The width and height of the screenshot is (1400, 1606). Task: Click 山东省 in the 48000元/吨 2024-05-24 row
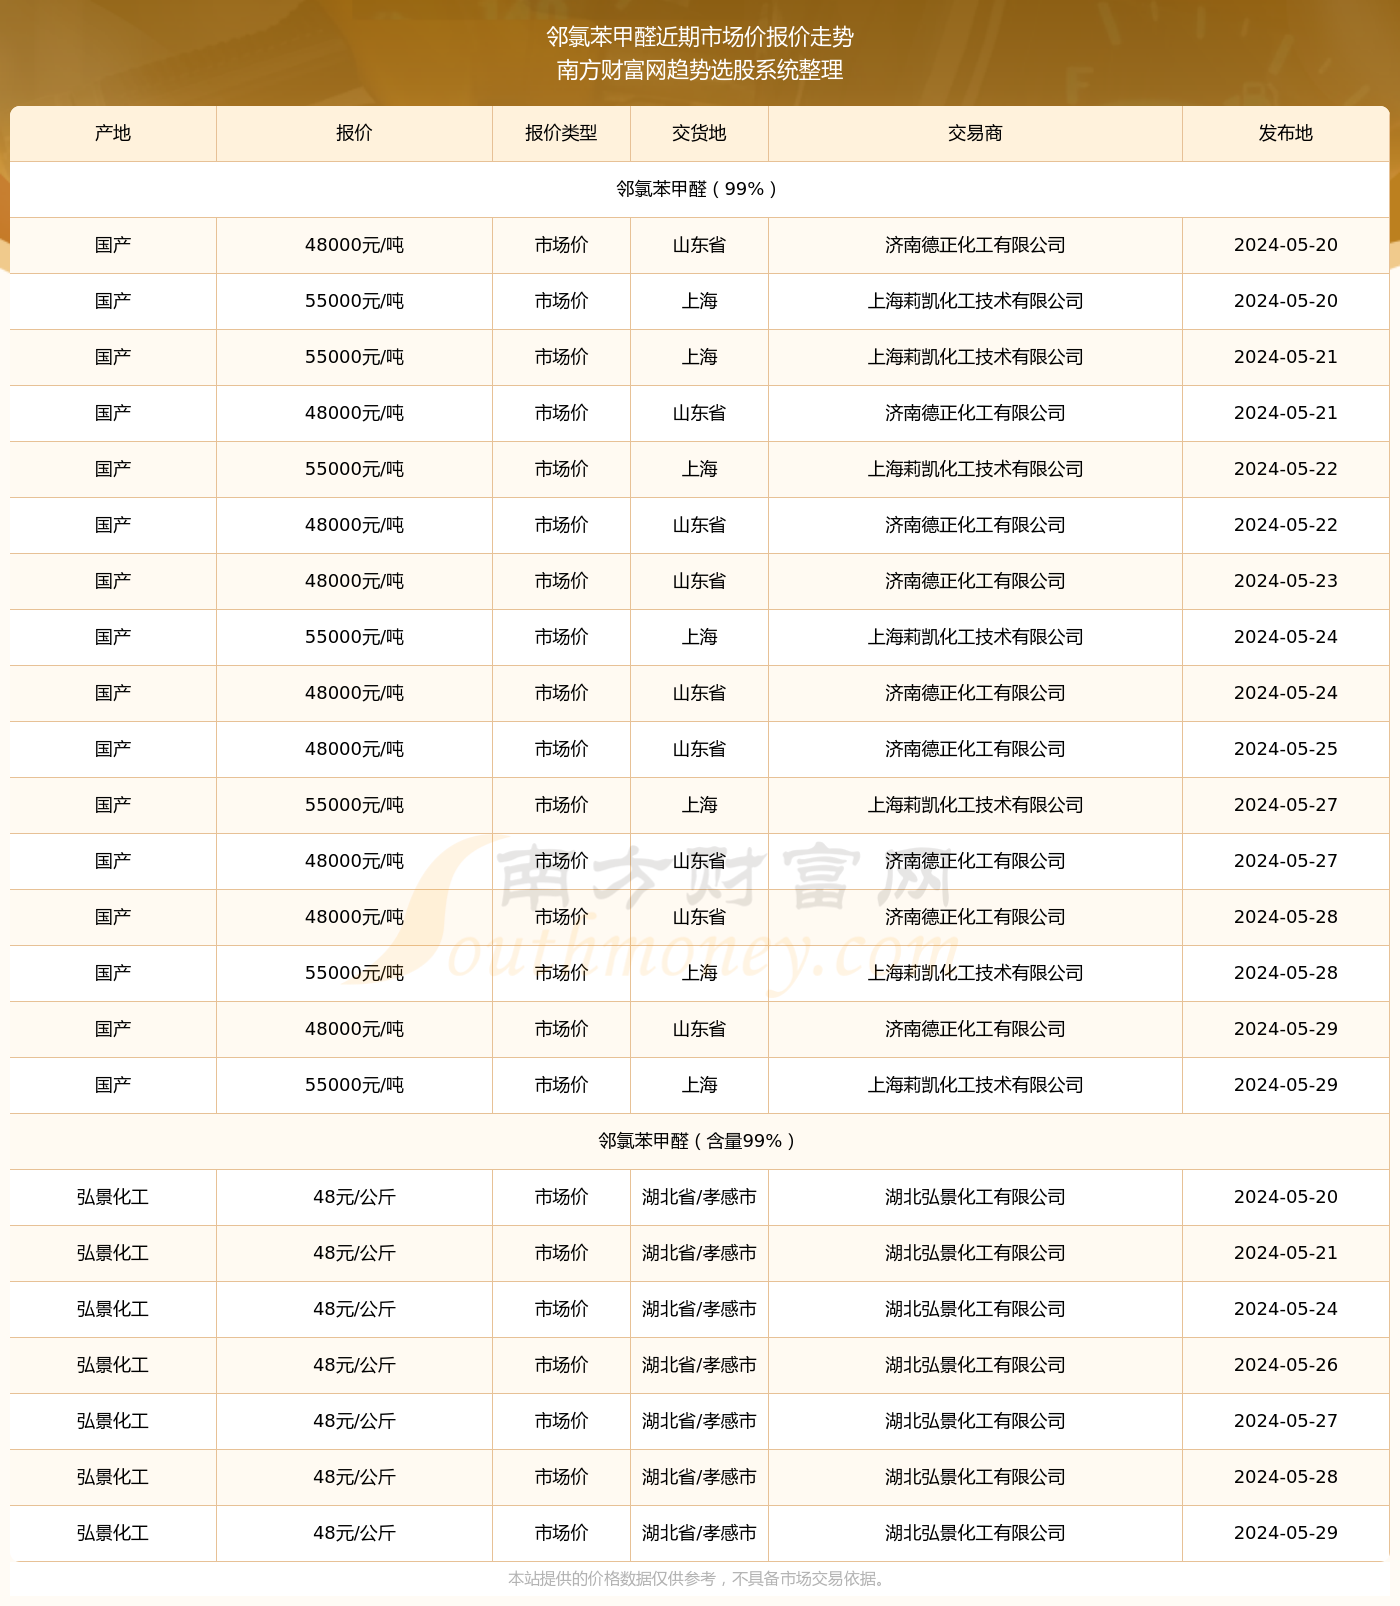699,693
